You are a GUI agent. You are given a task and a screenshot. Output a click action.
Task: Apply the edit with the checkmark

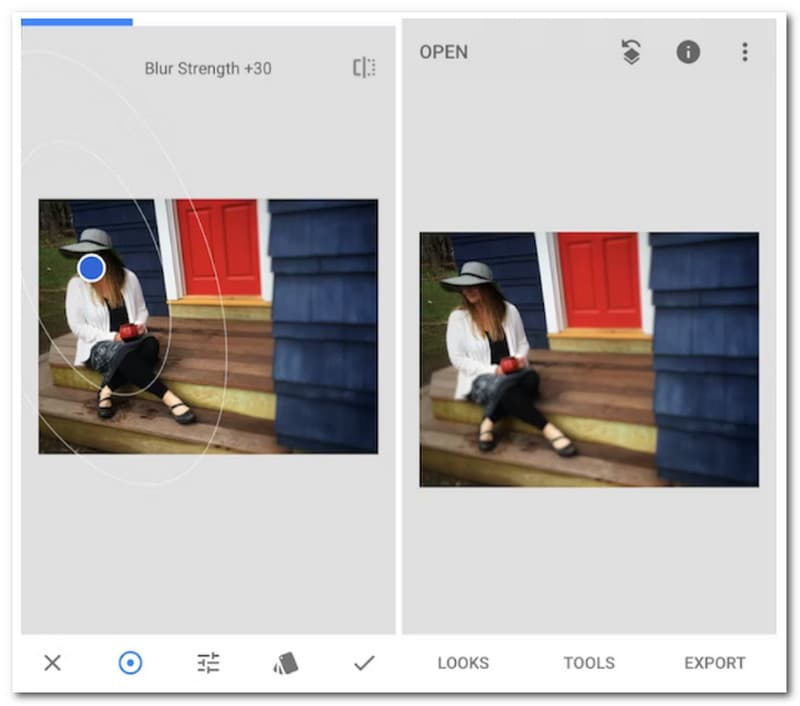click(364, 663)
